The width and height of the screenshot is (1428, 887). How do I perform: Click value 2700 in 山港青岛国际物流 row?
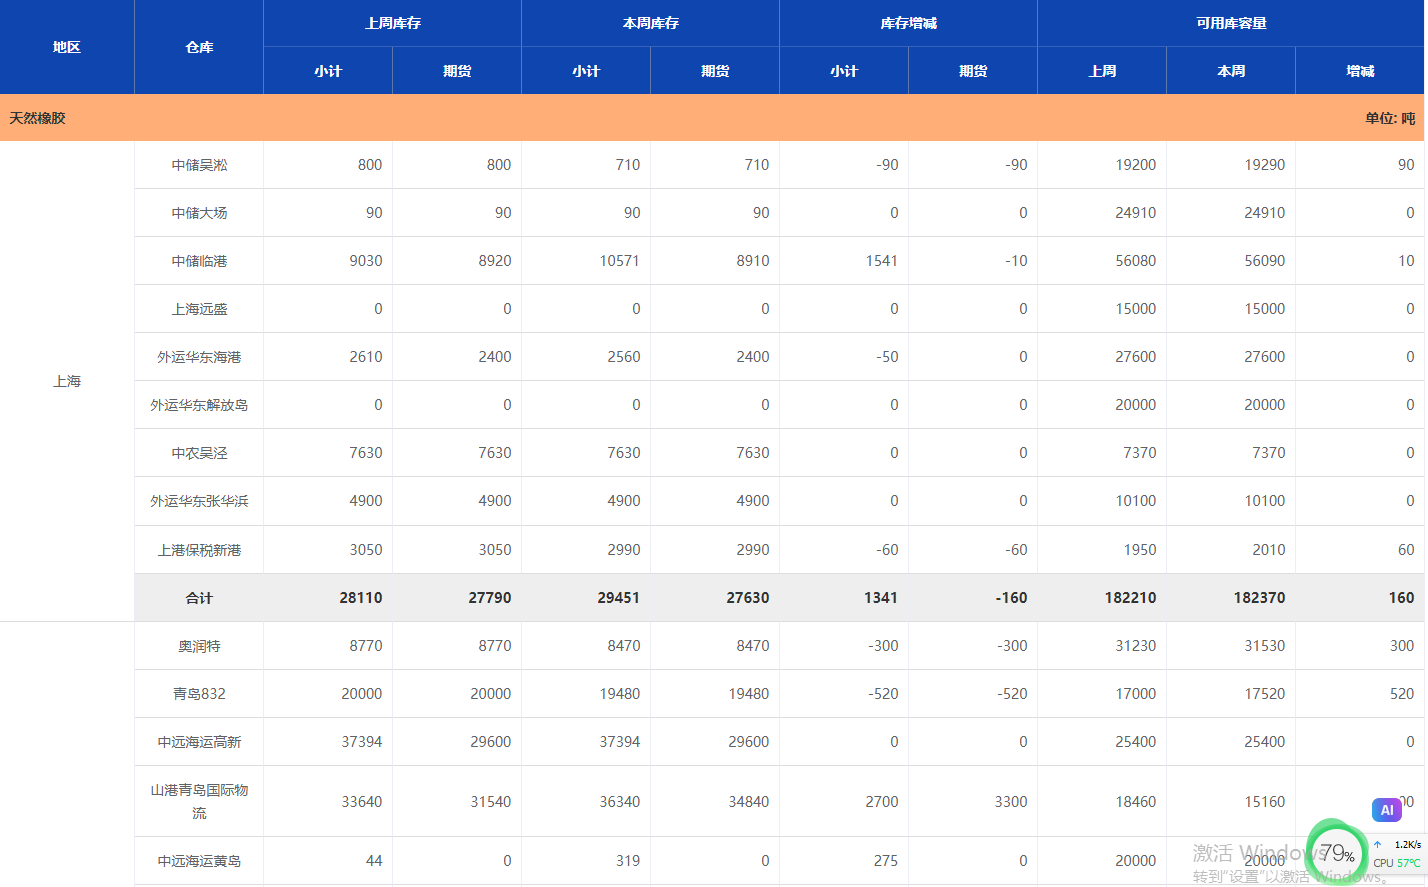tap(881, 802)
